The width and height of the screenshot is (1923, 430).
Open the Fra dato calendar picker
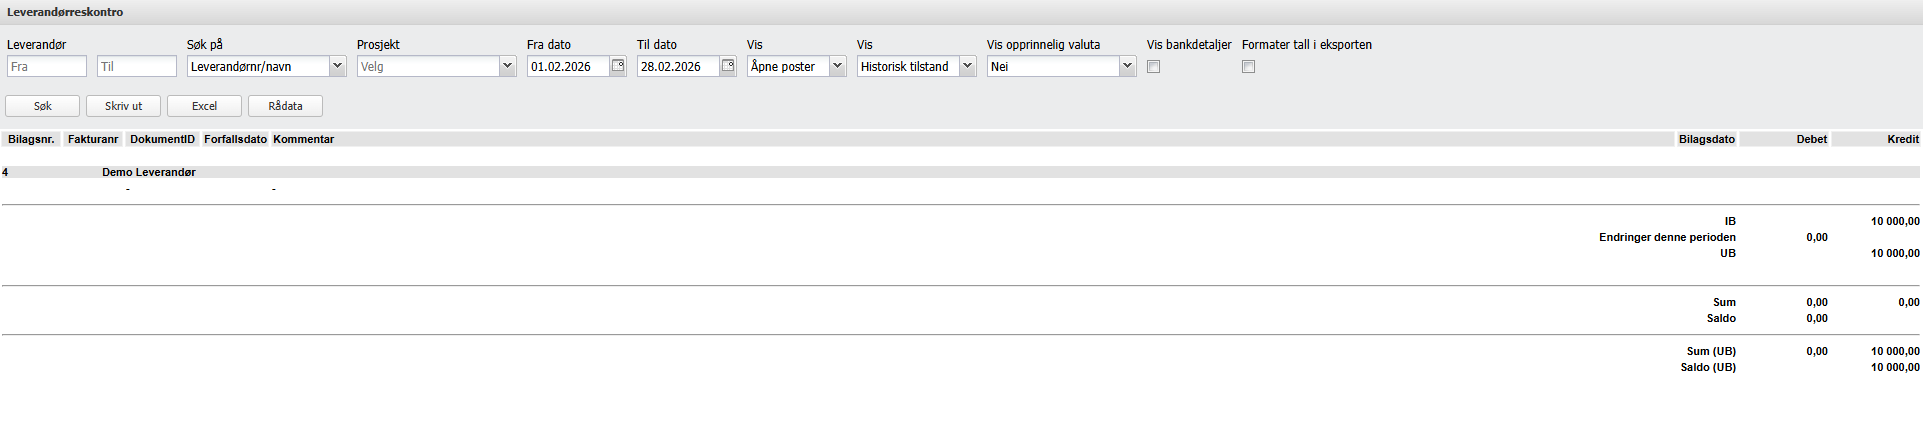(x=618, y=66)
